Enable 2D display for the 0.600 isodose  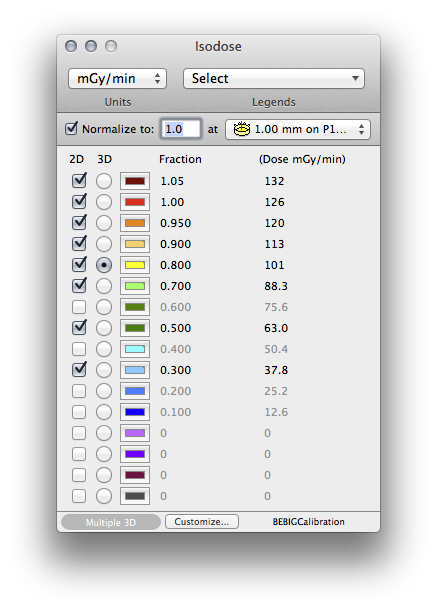coord(79,307)
